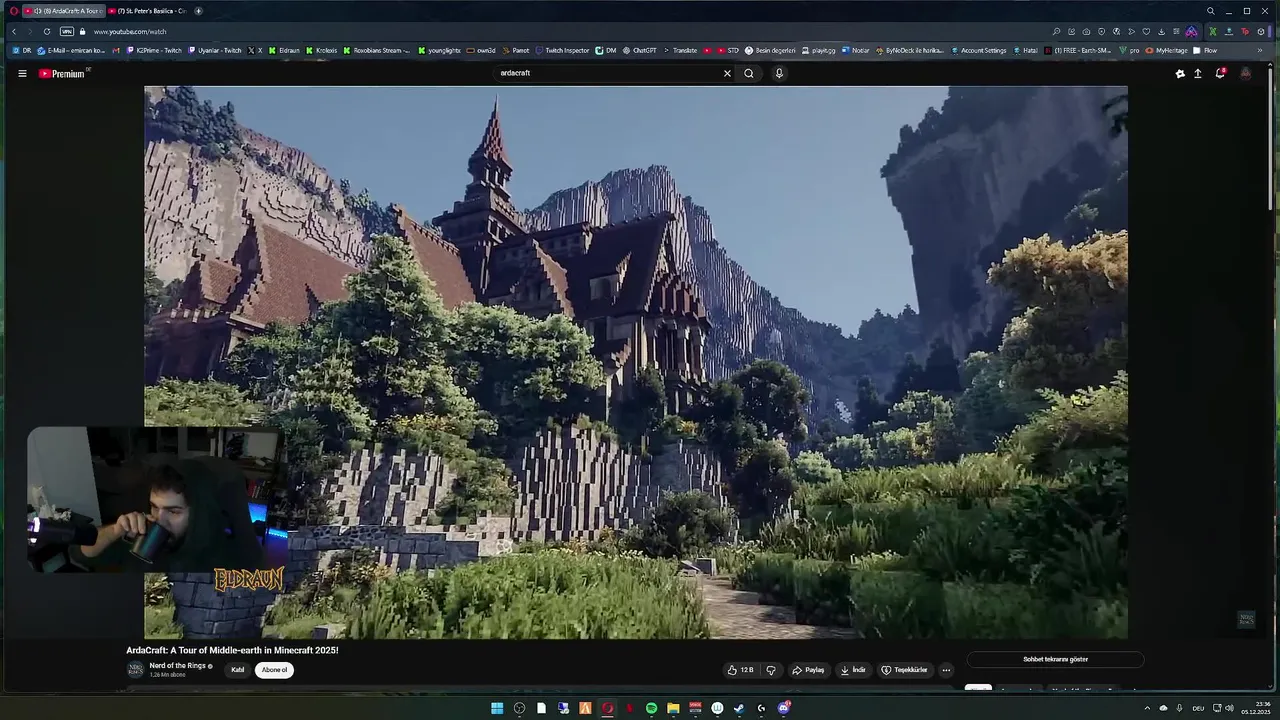Click the video player to pause
This screenshot has width=1280, height=720.
tap(636, 362)
